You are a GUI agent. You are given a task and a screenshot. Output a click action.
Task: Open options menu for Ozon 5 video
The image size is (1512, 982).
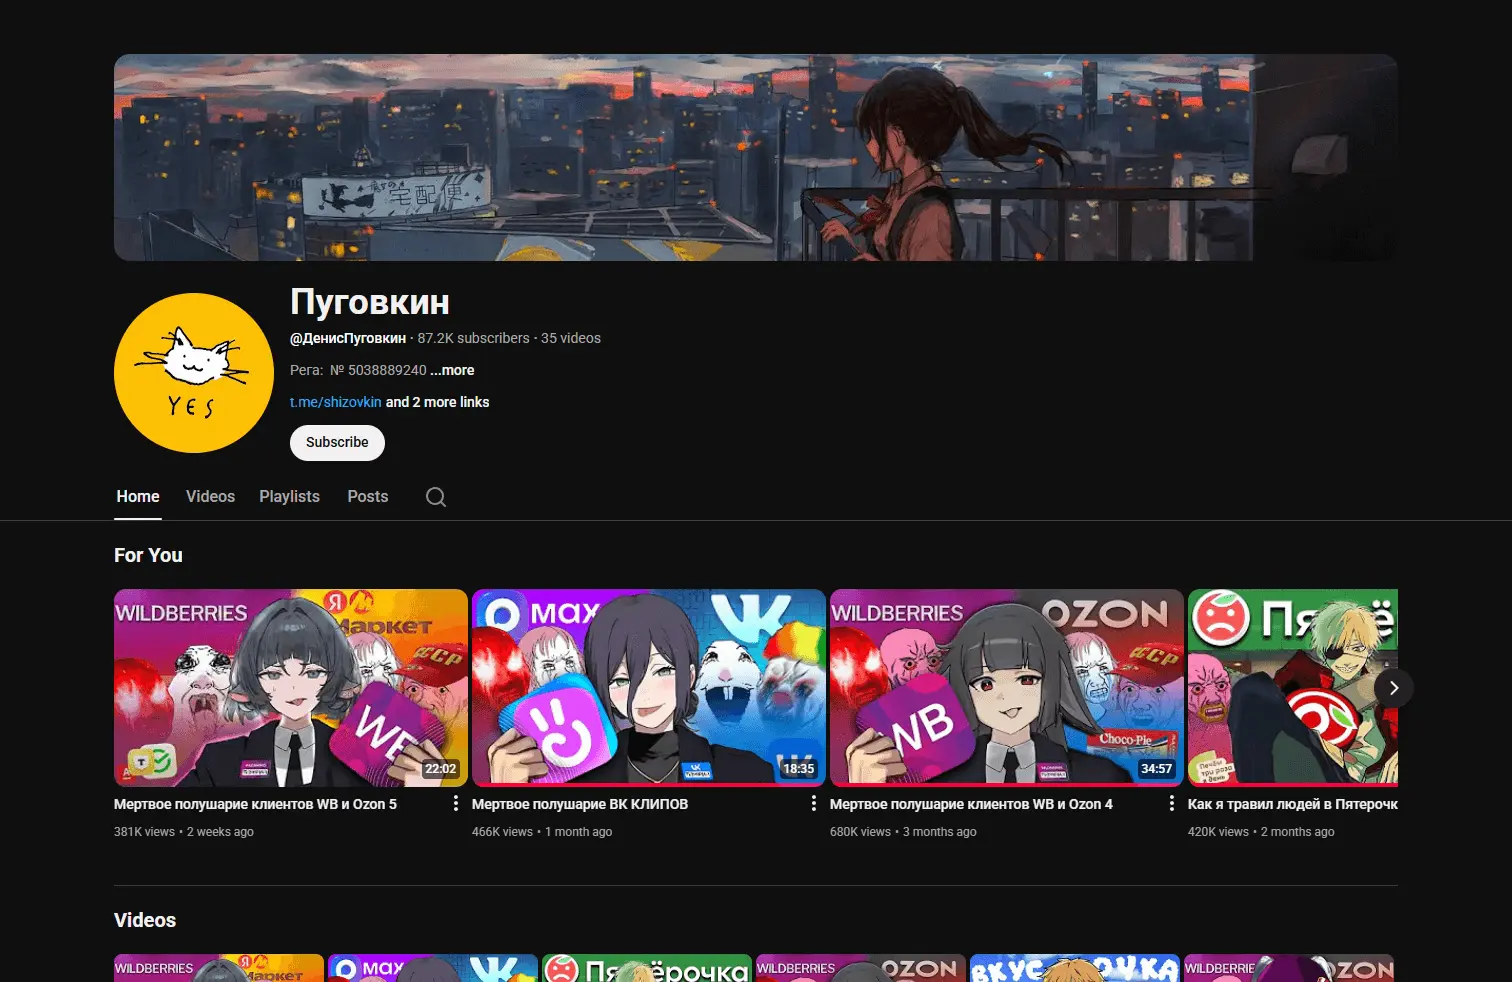point(456,802)
